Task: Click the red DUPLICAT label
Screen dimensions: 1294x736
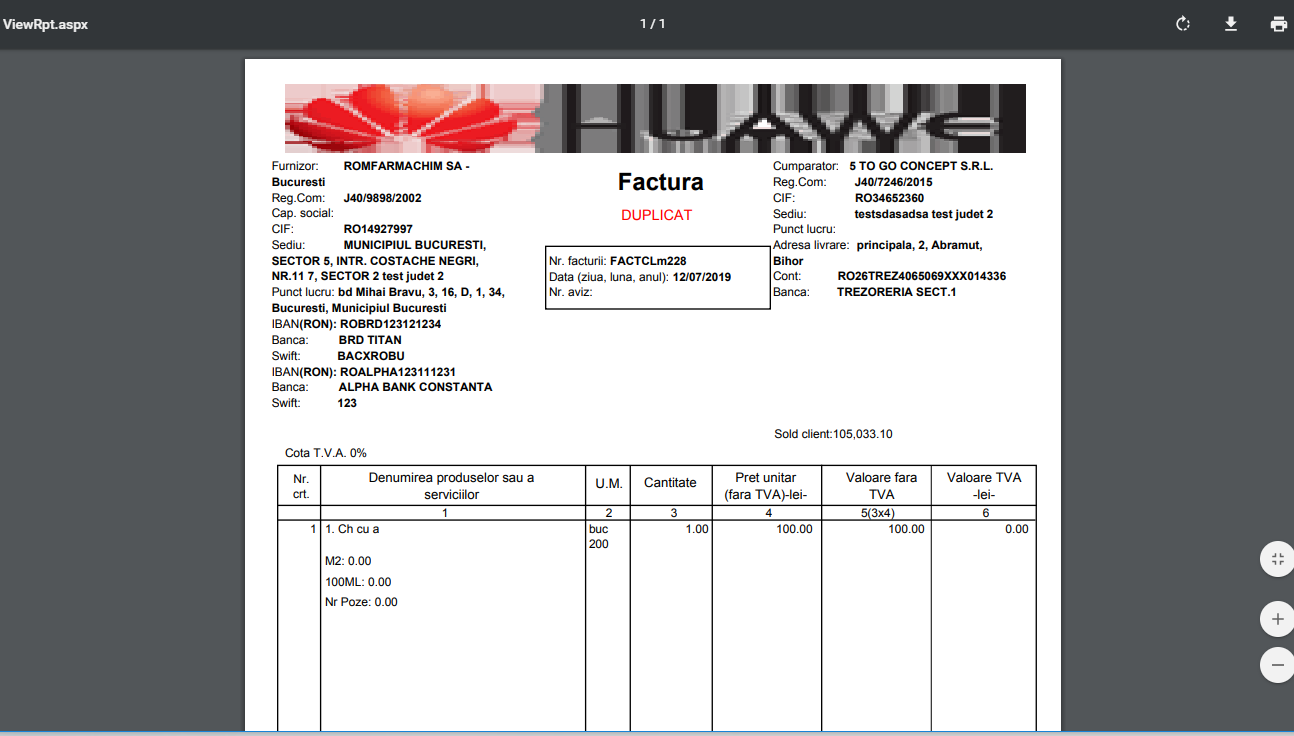Action: click(656, 215)
